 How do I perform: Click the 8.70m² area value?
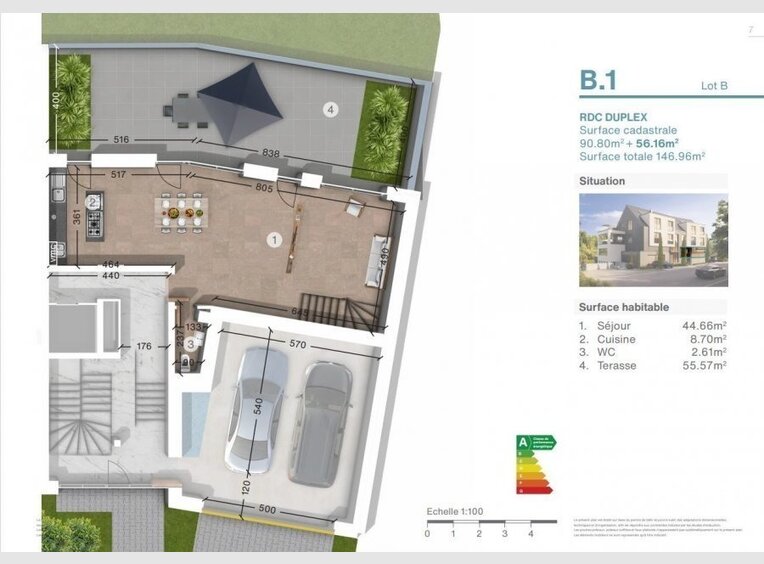(x=707, y=339)
